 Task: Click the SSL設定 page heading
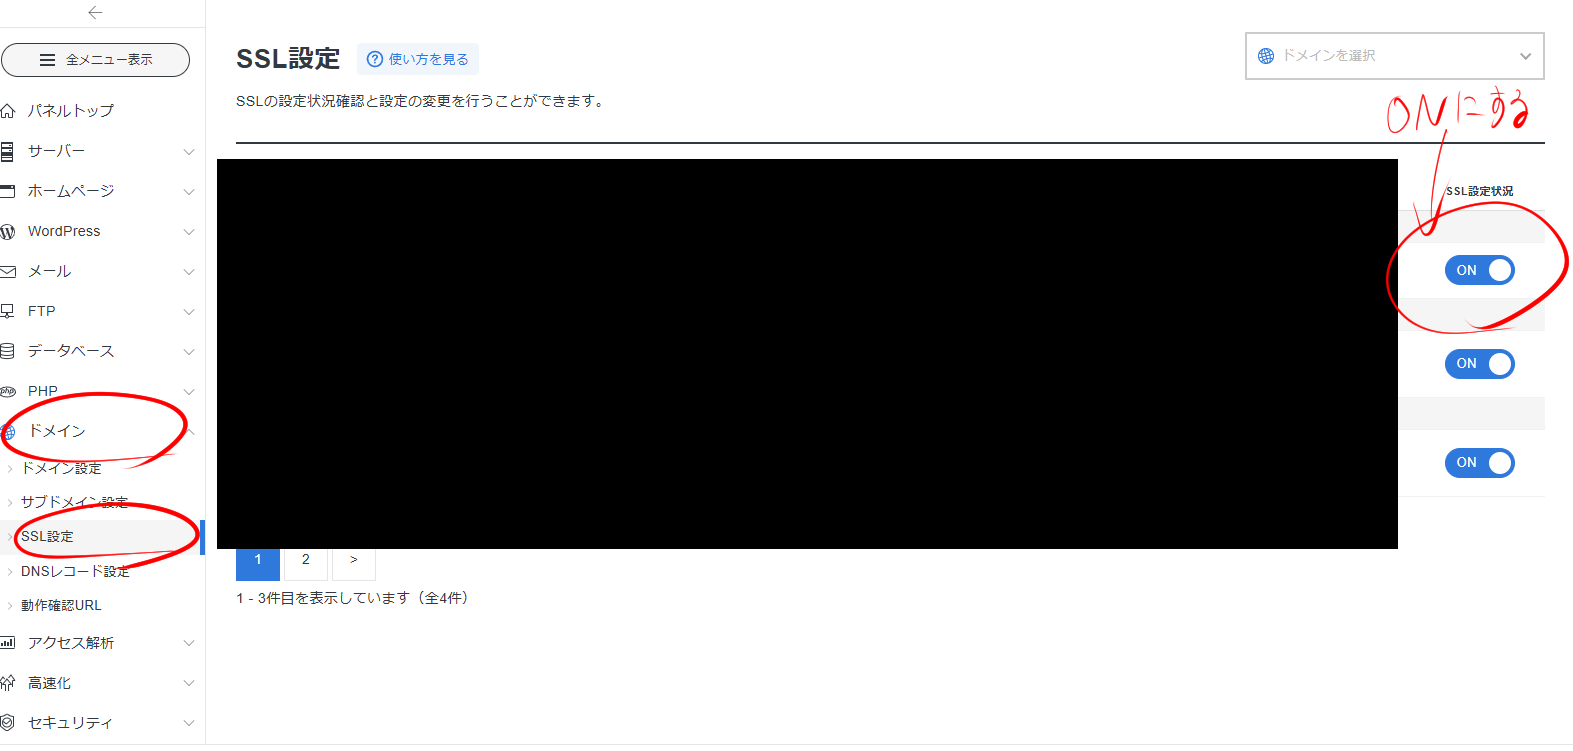[x=288, y=59]
